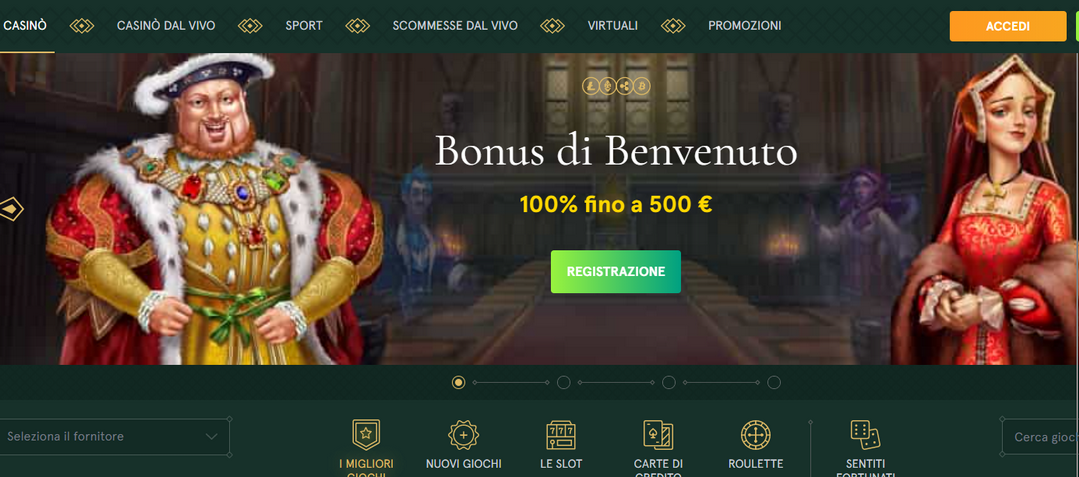Click the previous slide arrow on banner
This screenshot has height=477, width=1079.
pyautogui.click(x=12, y=209)
